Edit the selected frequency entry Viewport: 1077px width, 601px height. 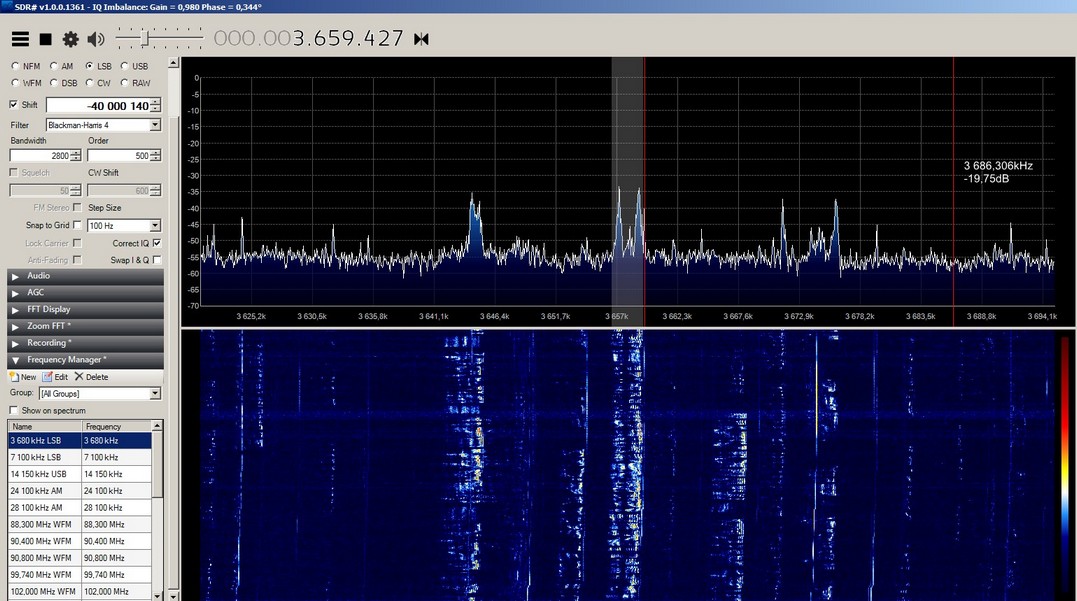(x=55, y=377)
